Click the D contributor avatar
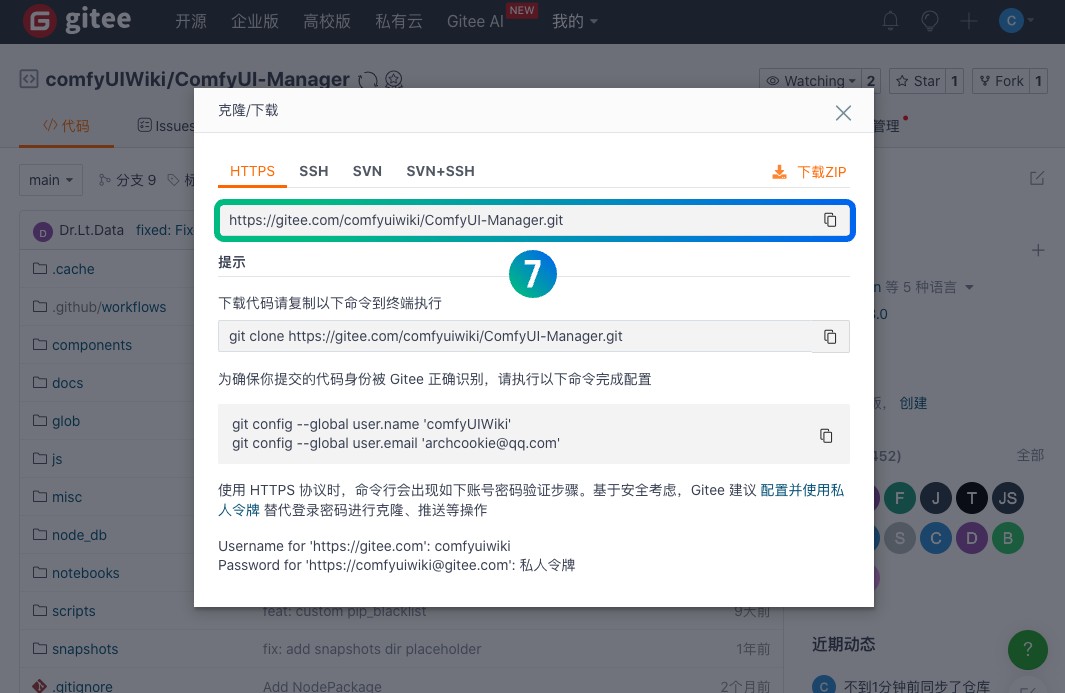Image resolution: width=1065 pixels, height=693 pixels. pyautogui.click(x=971, y=538)
